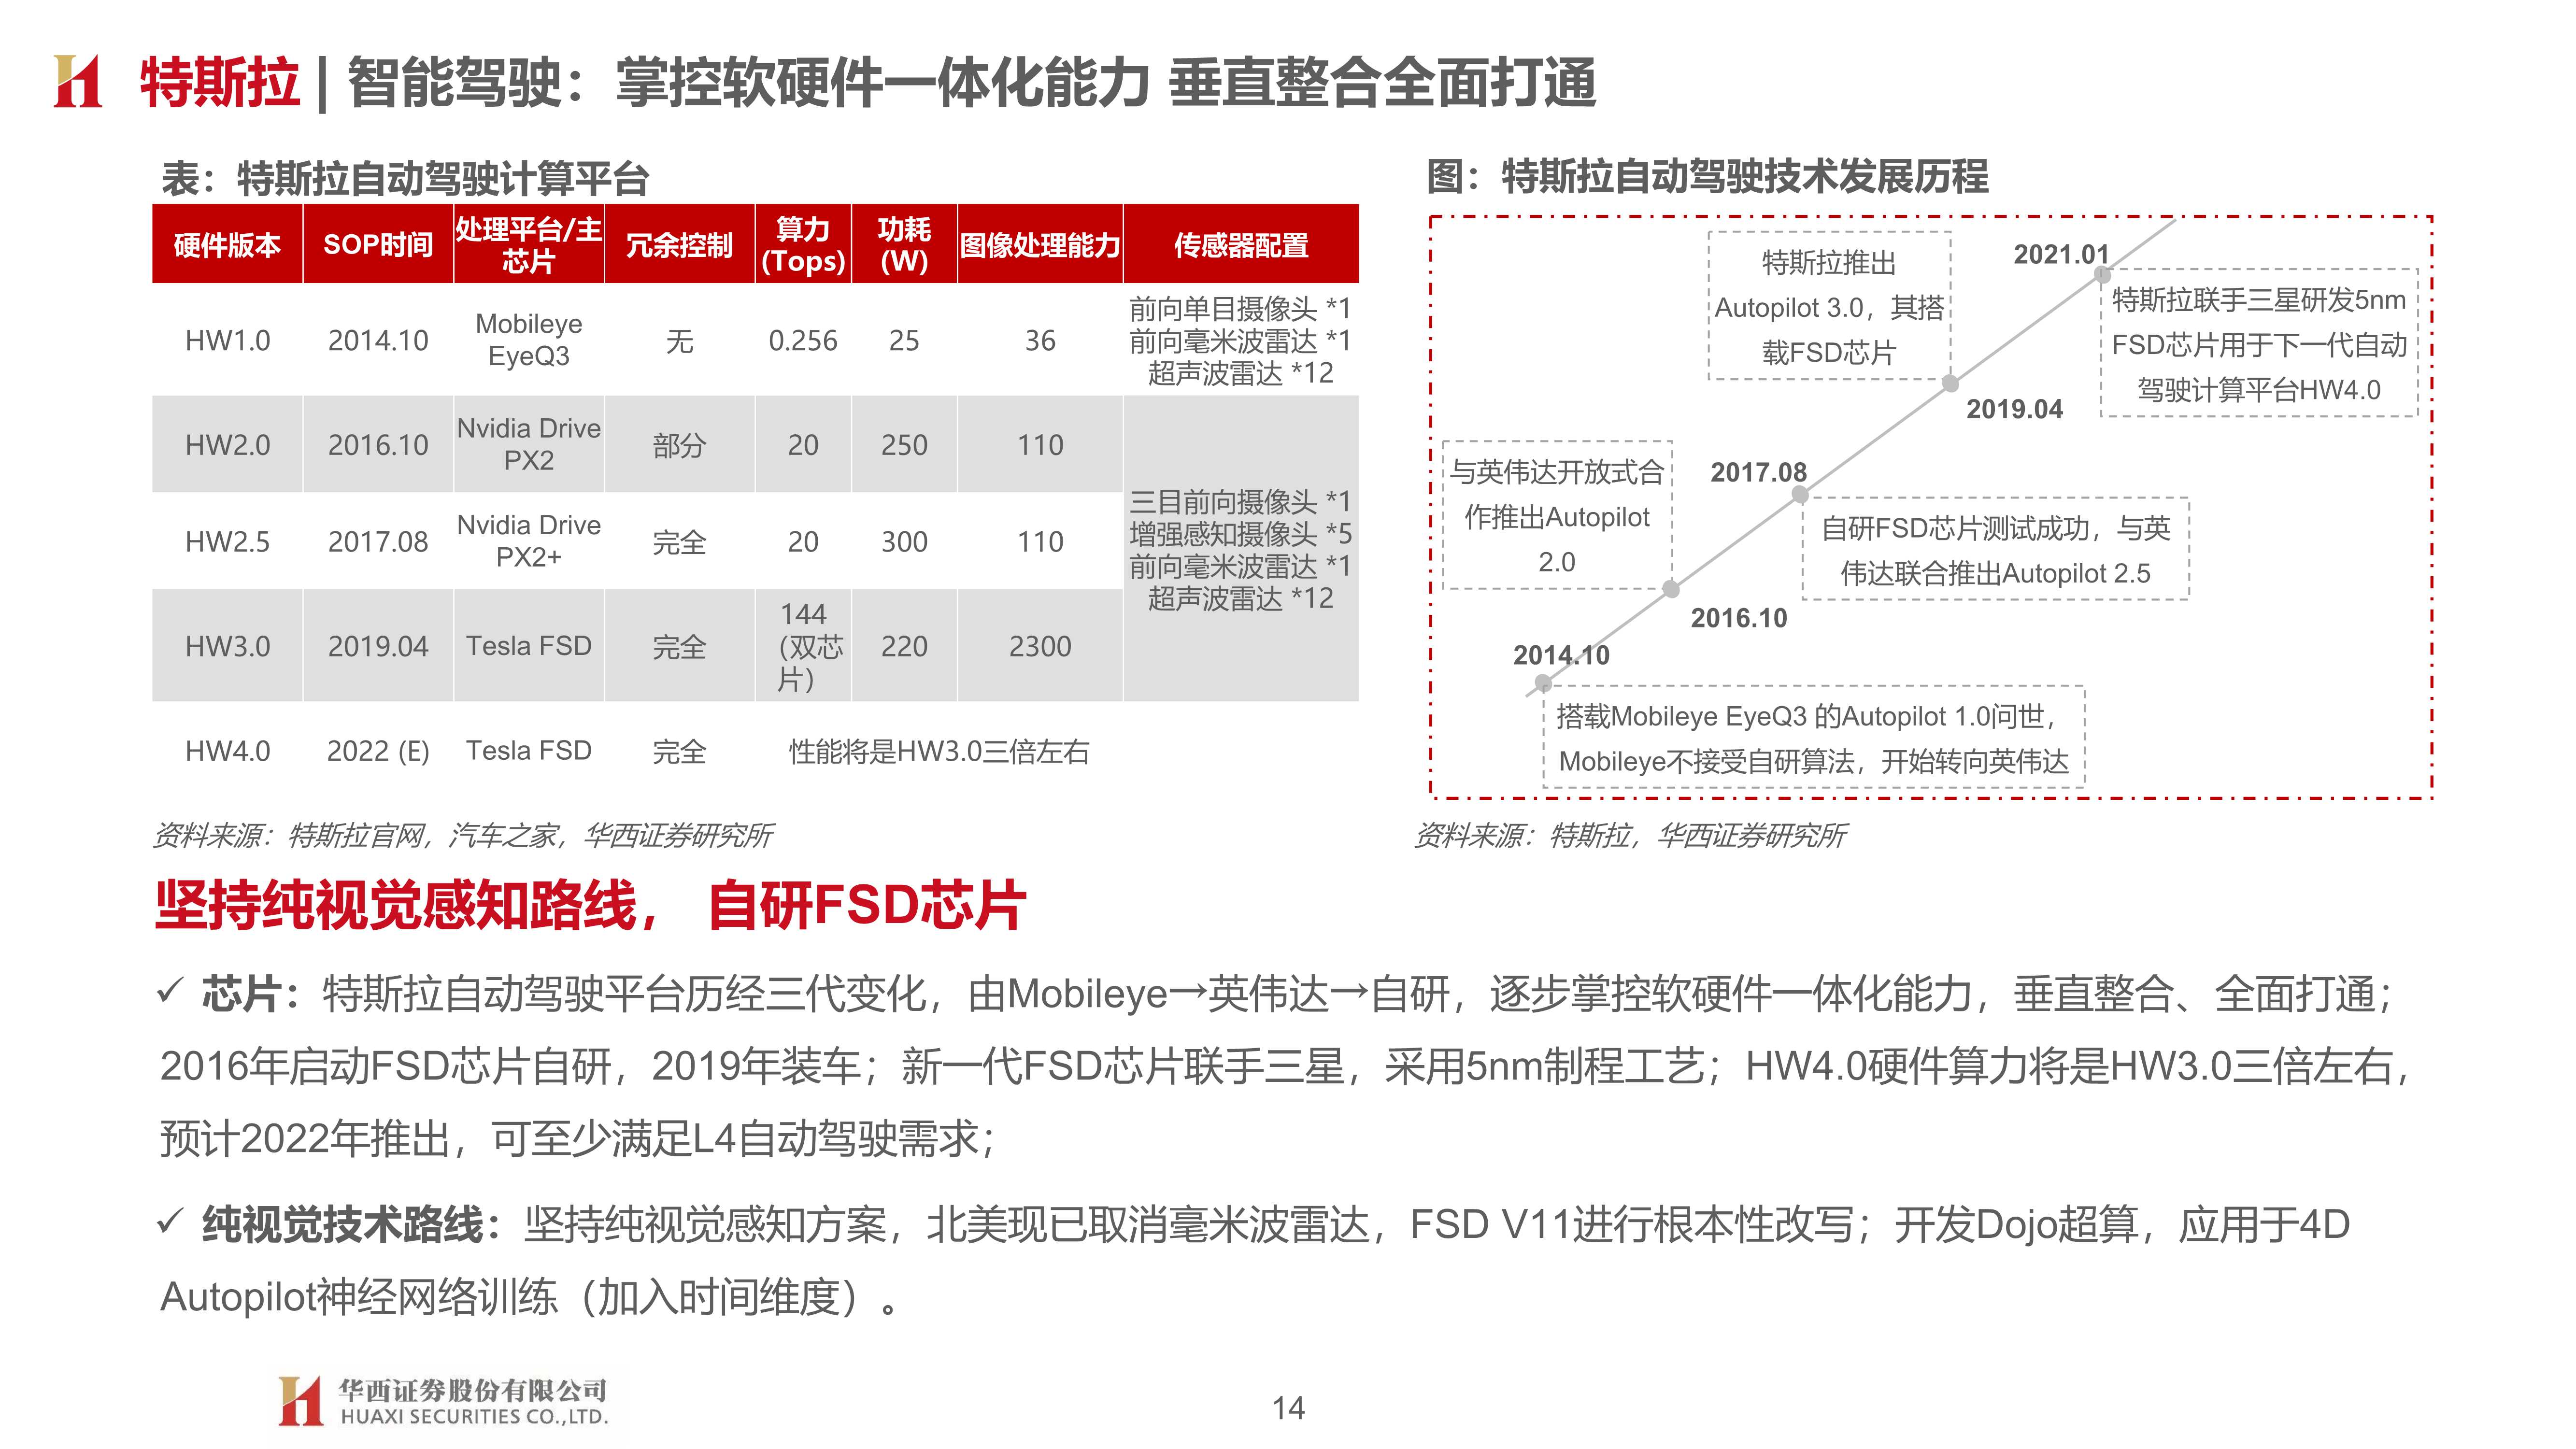Screen dimensions: 2576x1449
Task: Click the Mobileye EyeQ3 Autopilot 1.0 callout
Action: click(1813, 737)
